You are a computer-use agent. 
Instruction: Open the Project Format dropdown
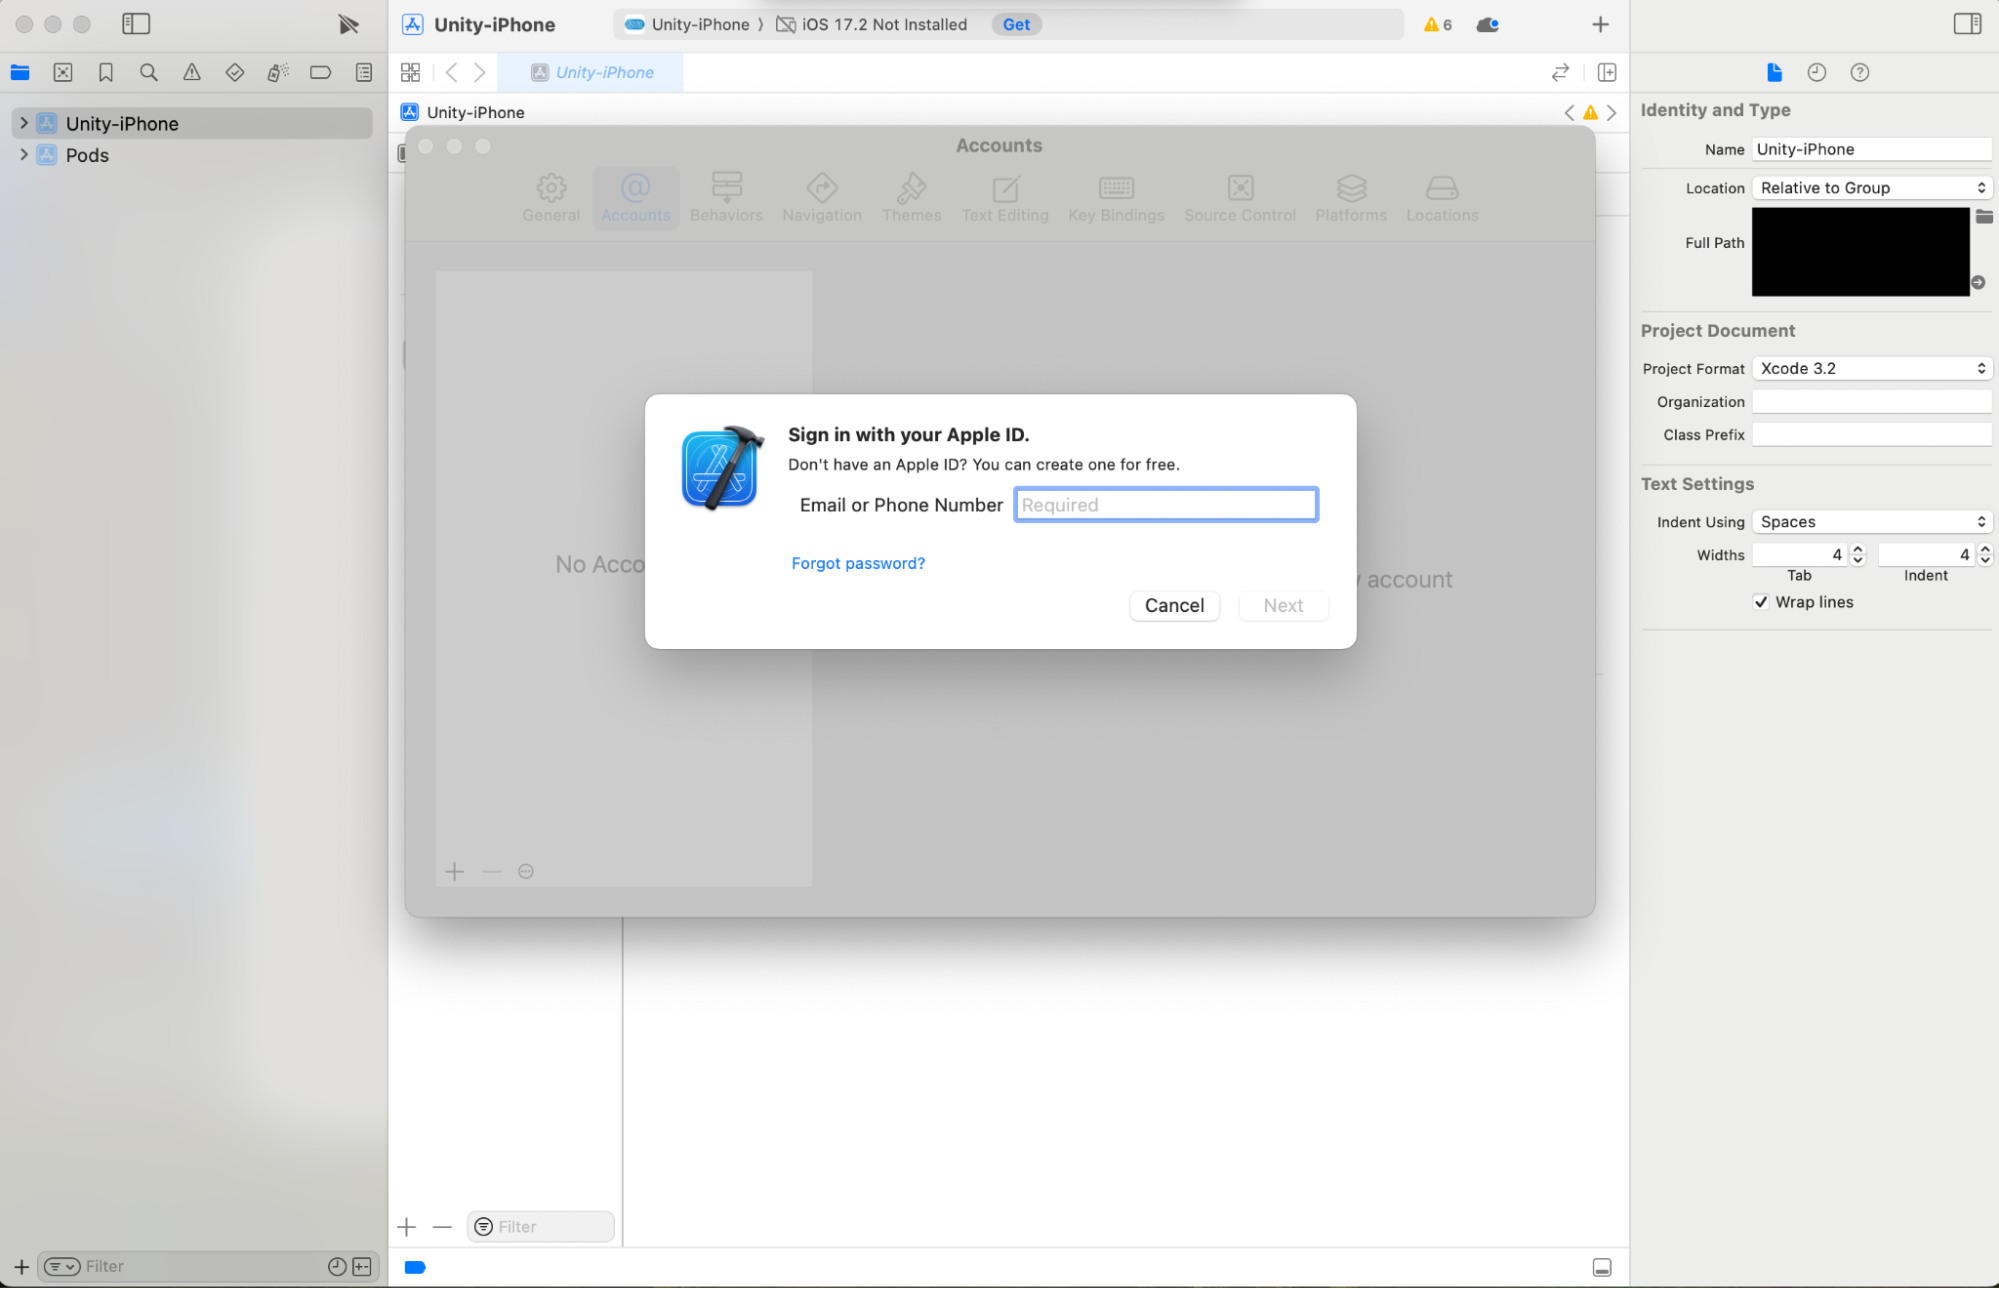[x=1871, y=368]
